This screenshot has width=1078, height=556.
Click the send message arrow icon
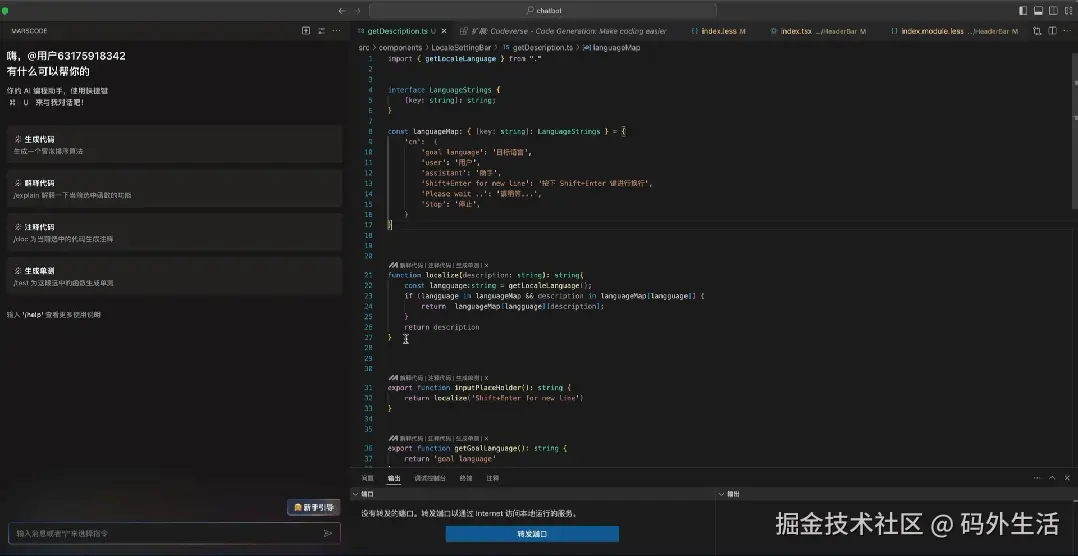pyautogui.click(x=328, y=533)
